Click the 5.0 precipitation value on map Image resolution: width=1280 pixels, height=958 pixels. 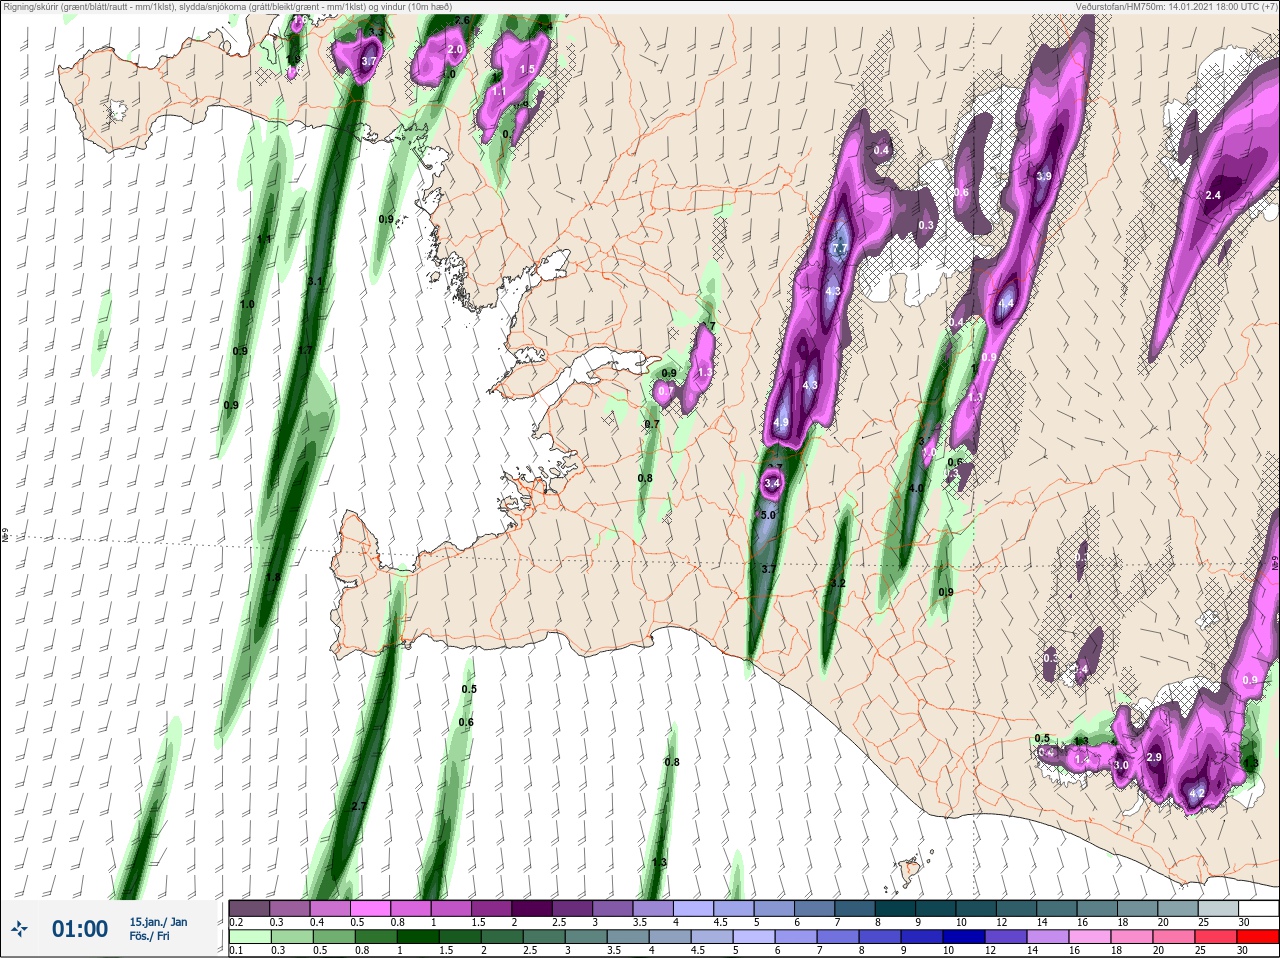click(768, 515)
